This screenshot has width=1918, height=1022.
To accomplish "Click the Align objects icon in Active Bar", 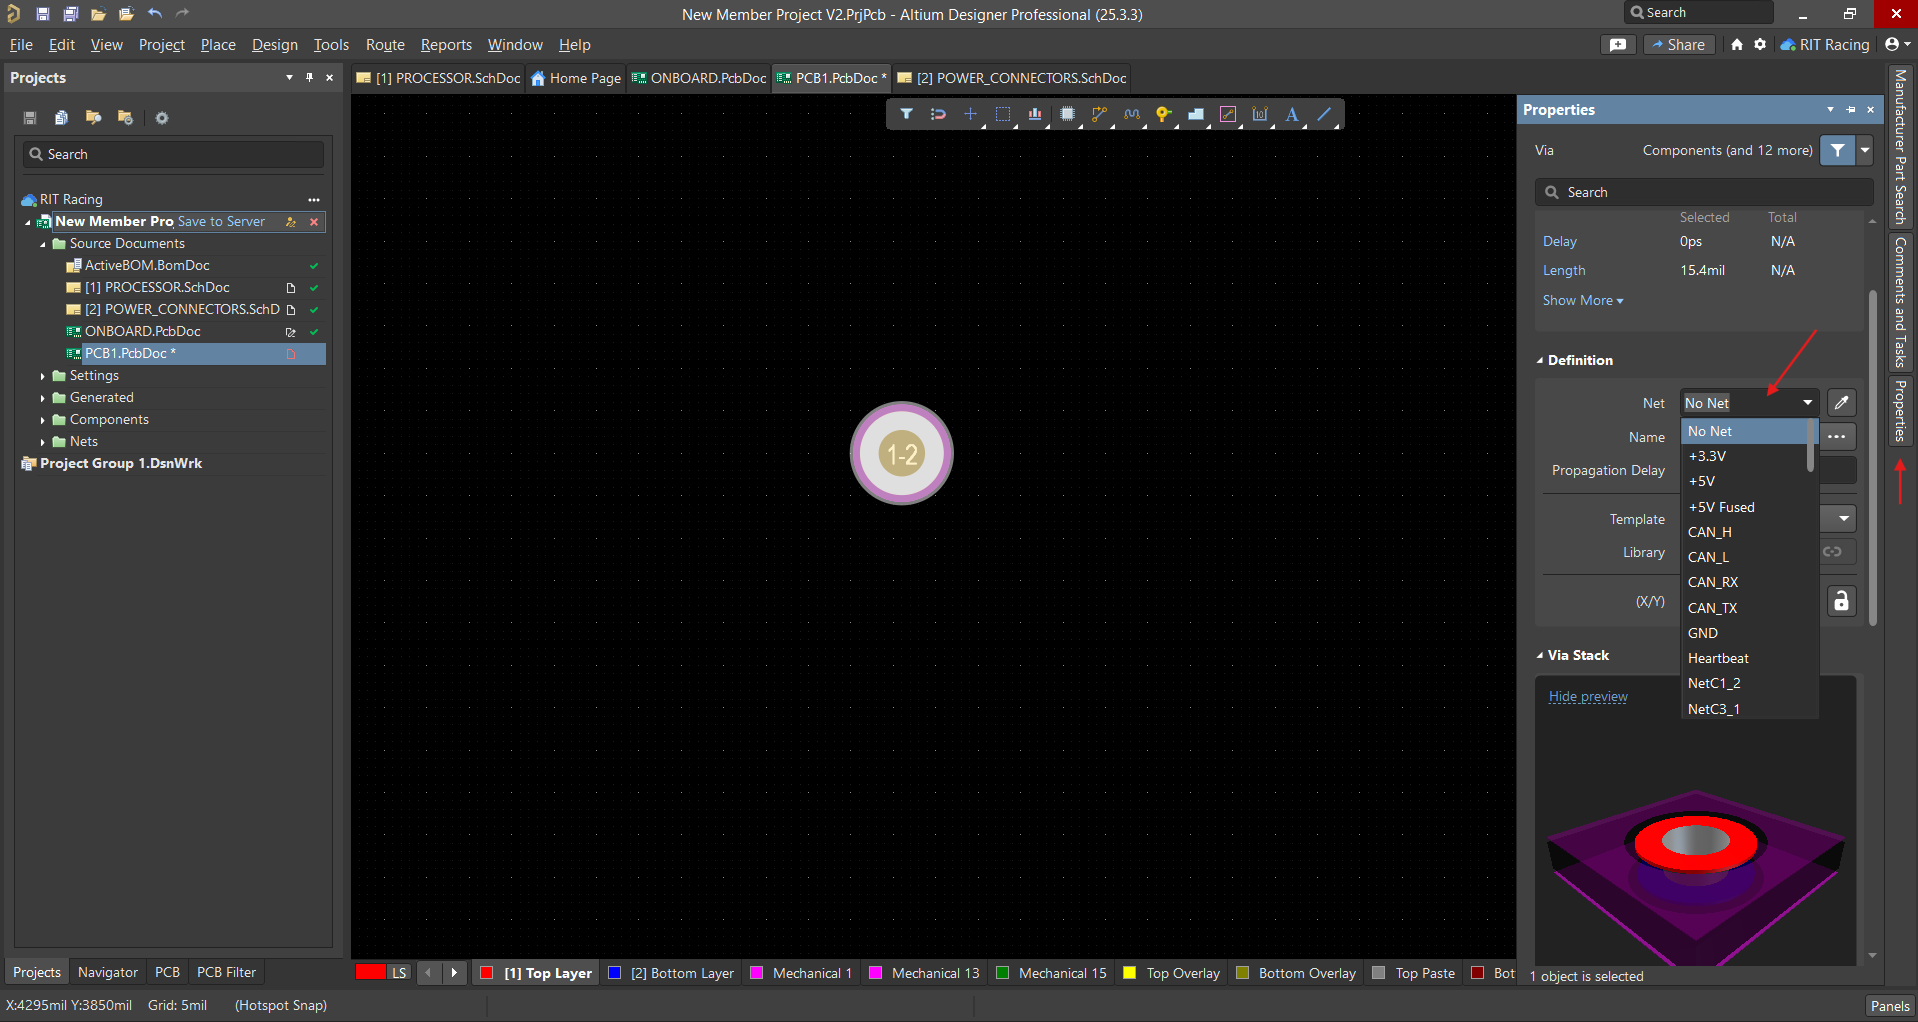I will pyautogui.click(x=1035, y=114).
